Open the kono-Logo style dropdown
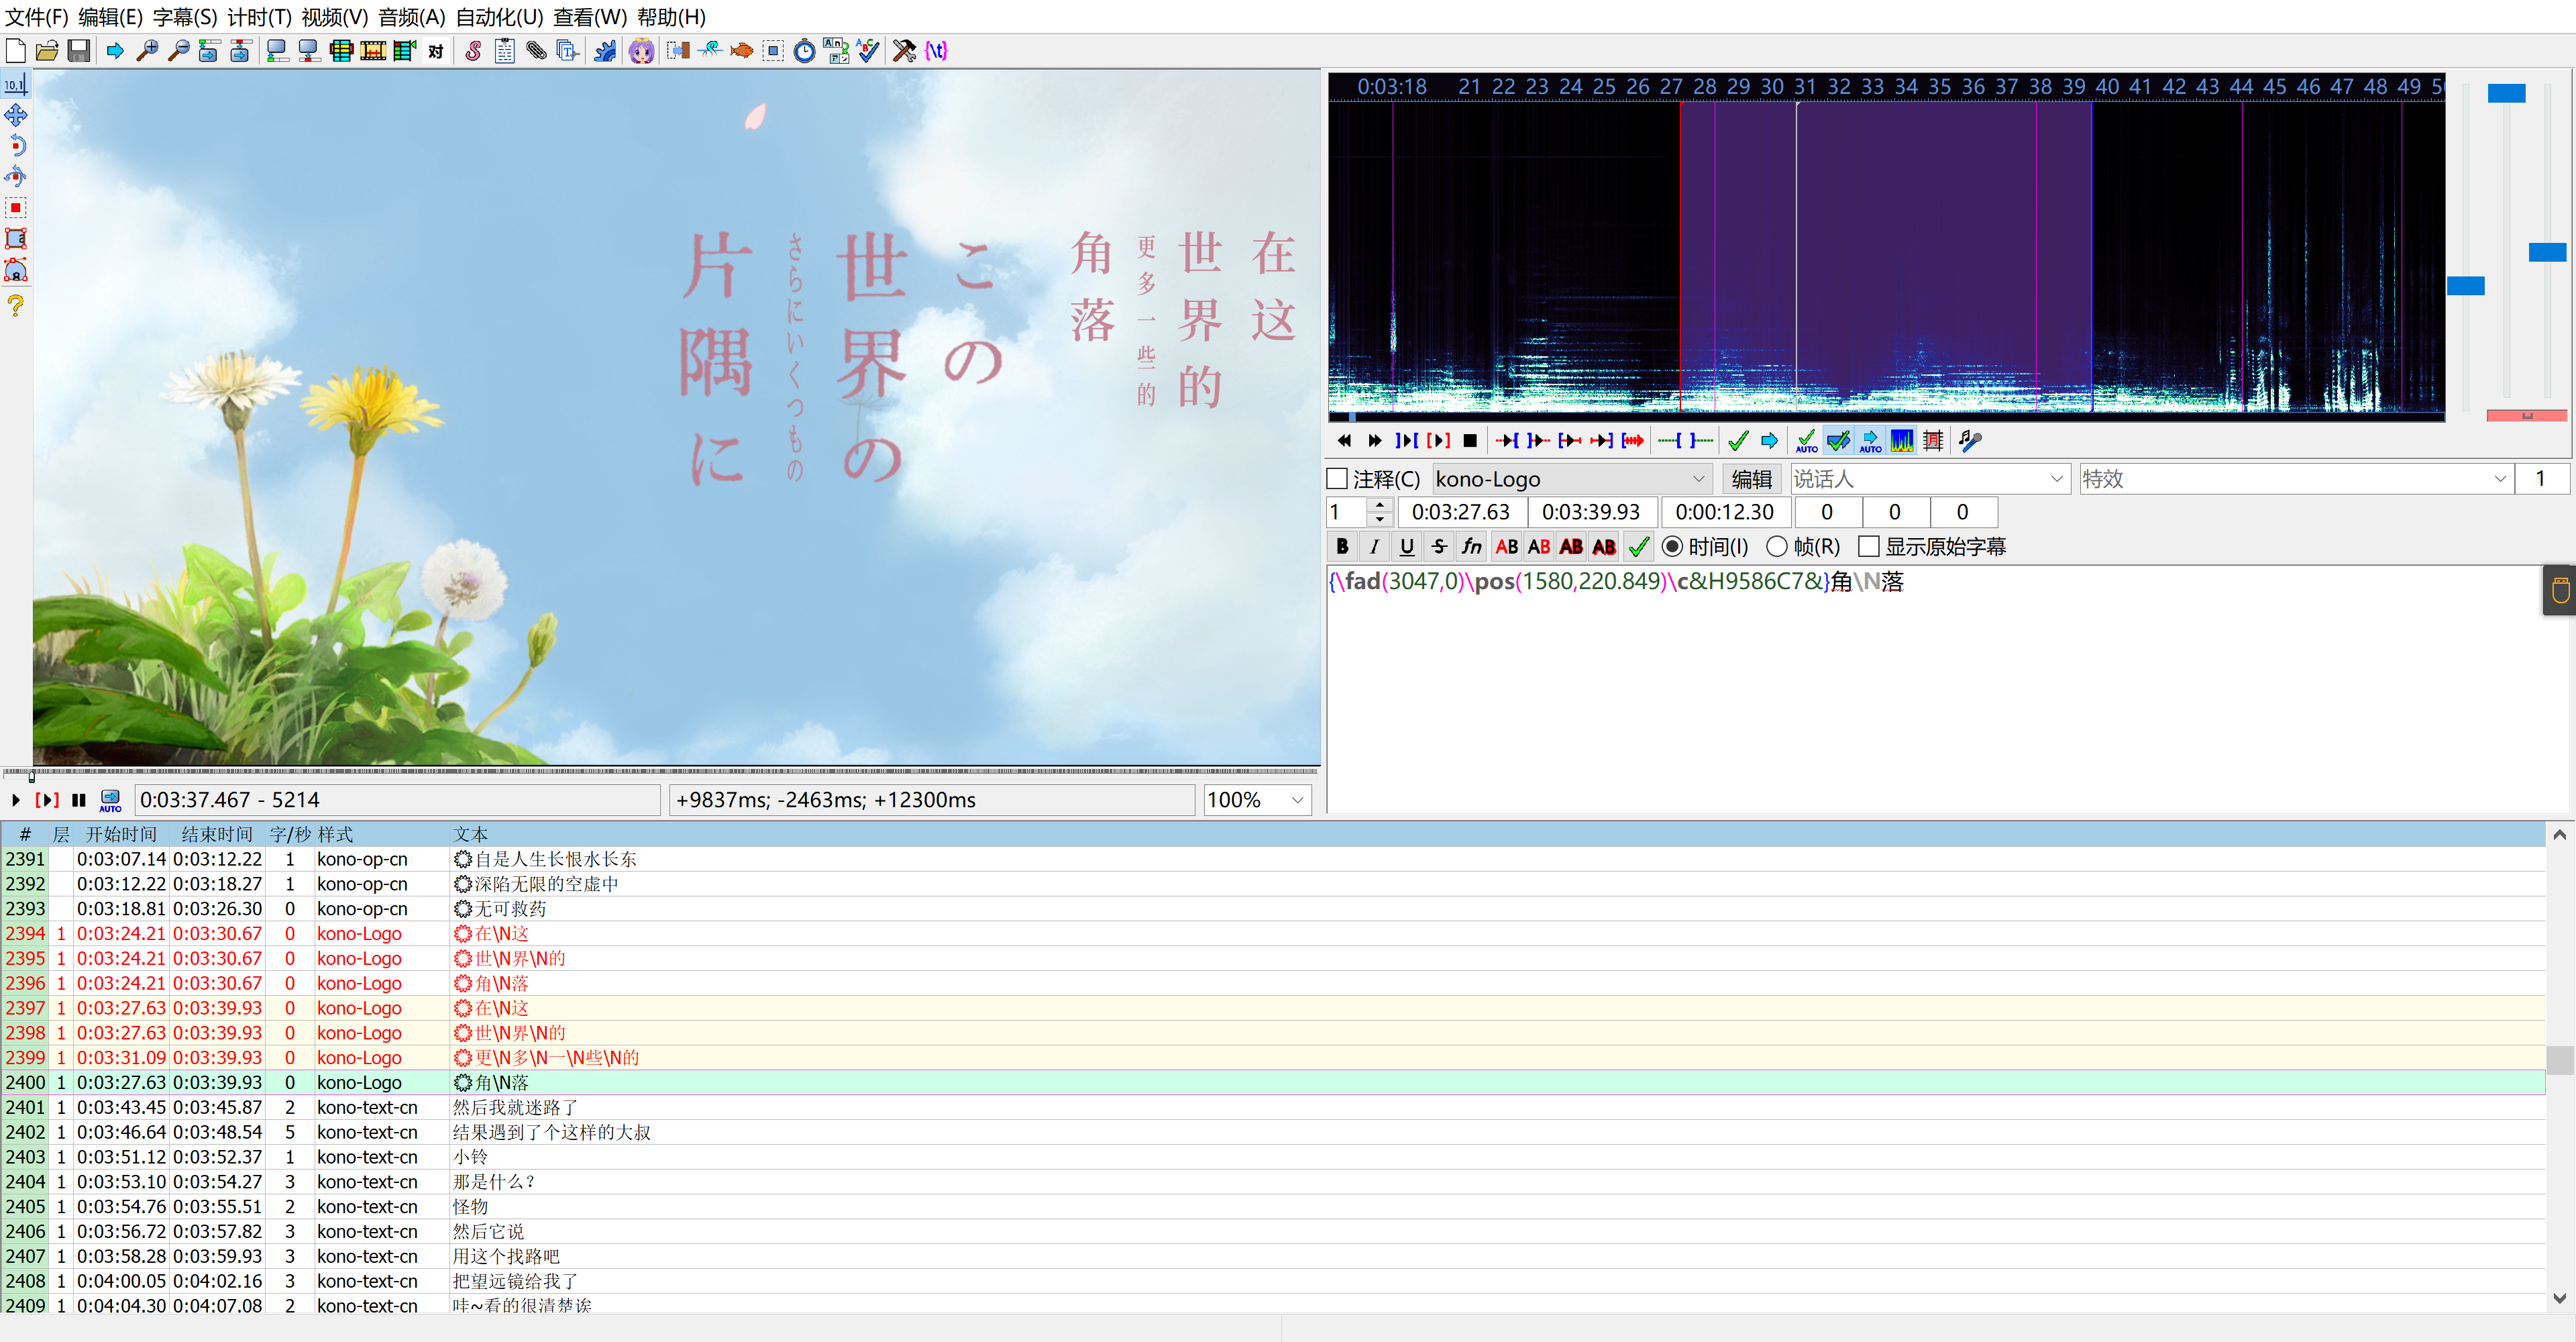The height and width of the screenshot is (1342, 2576). point(1572,480)
